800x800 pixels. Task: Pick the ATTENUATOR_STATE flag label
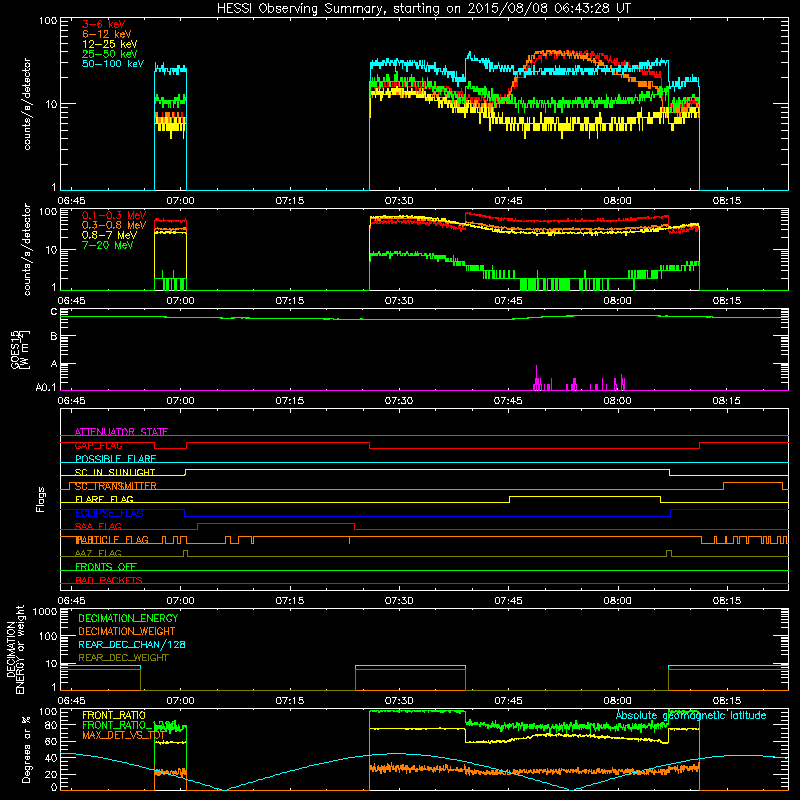point(121,432)
